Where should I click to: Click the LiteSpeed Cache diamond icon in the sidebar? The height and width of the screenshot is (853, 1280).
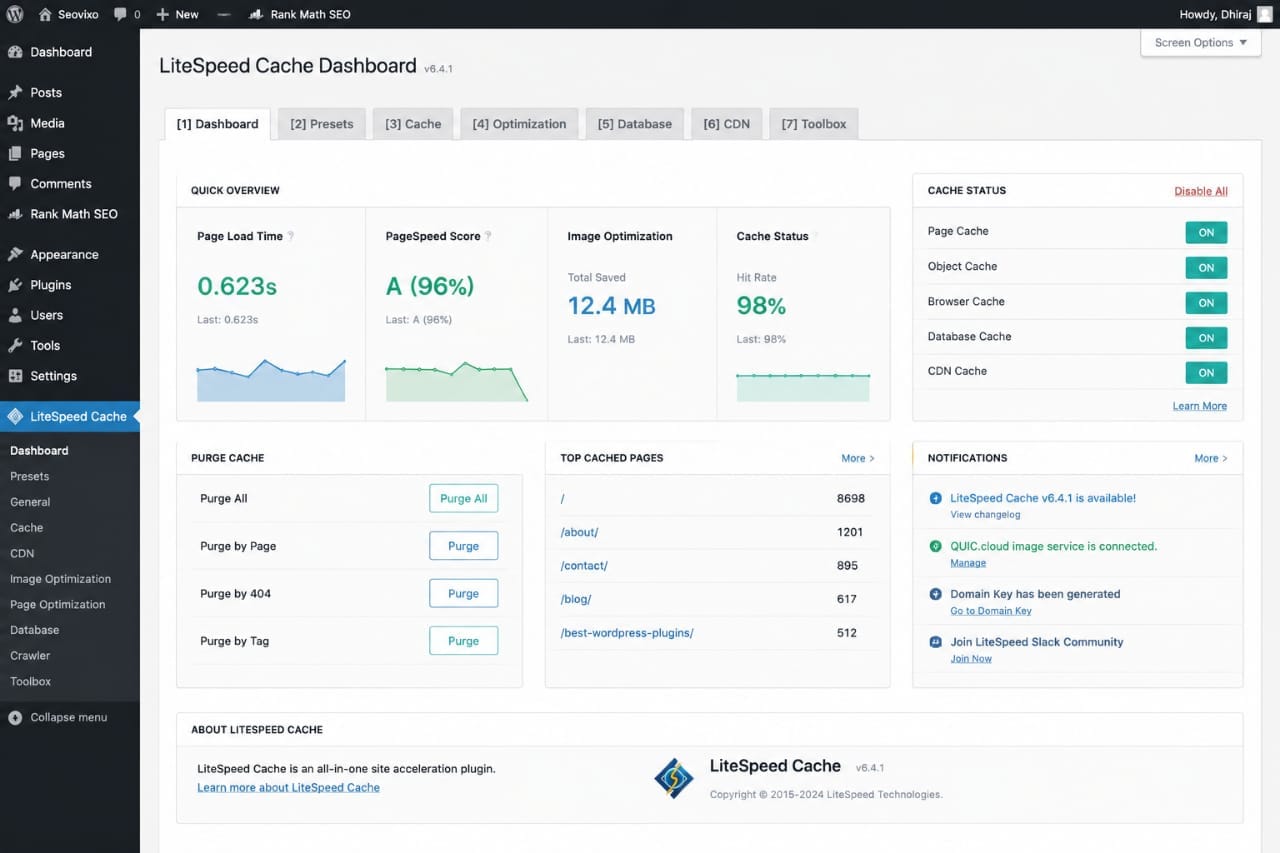click(x=15, y=416)
